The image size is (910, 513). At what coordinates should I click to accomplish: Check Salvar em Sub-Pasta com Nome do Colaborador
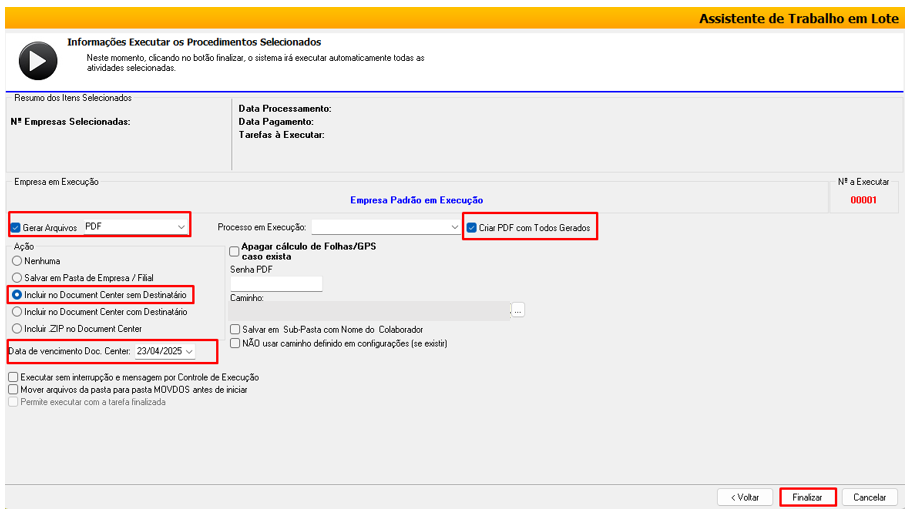coord(235,329)
